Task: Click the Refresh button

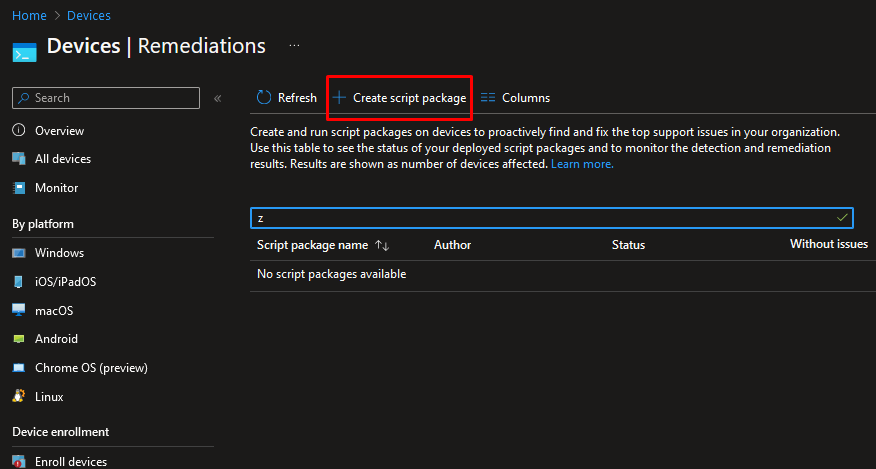Action: pos(287,98)
